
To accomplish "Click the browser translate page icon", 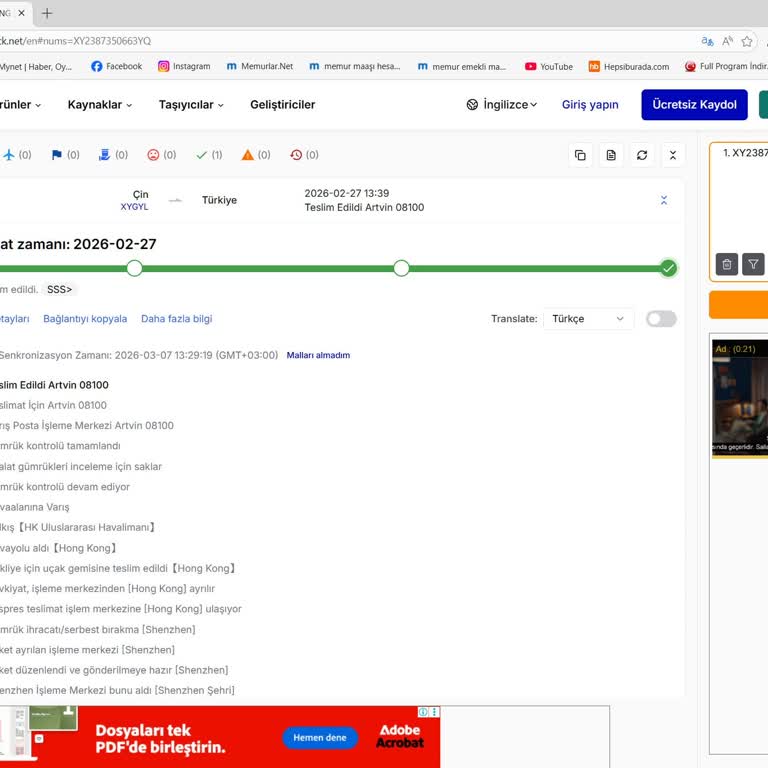I will (707, 41).
